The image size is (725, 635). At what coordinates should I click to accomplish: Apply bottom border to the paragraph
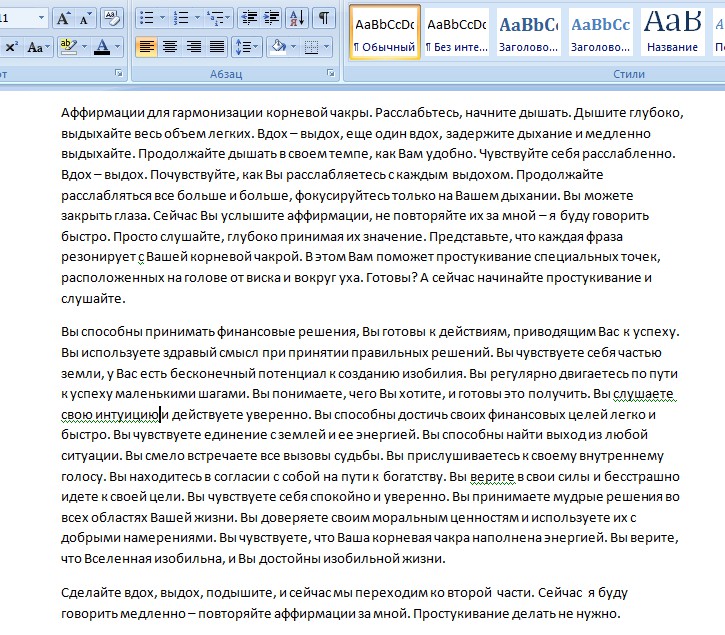click(x=311, y=47)
